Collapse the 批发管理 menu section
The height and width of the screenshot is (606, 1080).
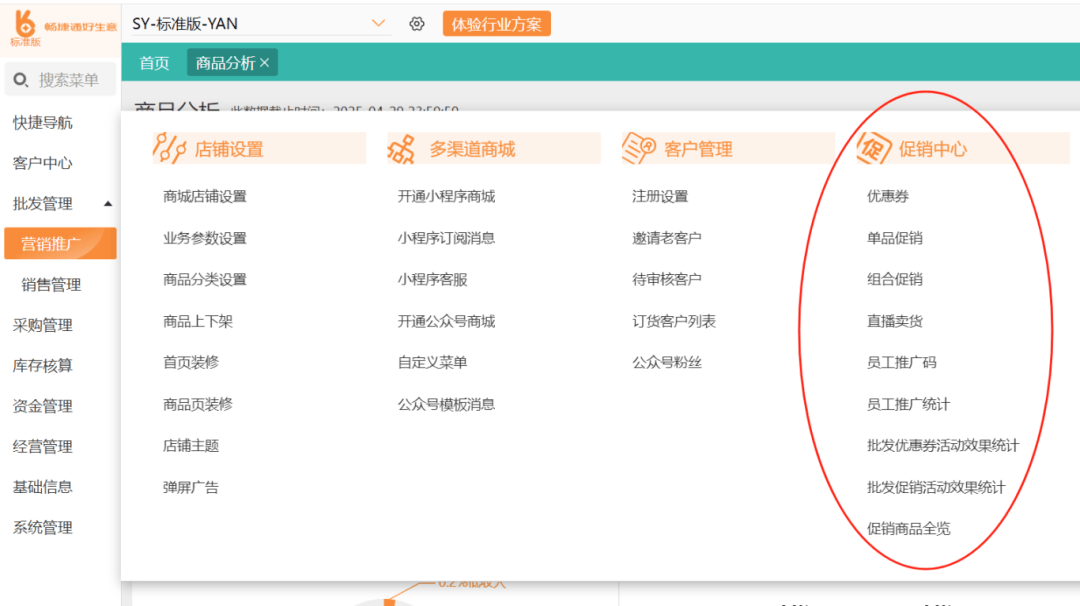[x=108, y=203]
